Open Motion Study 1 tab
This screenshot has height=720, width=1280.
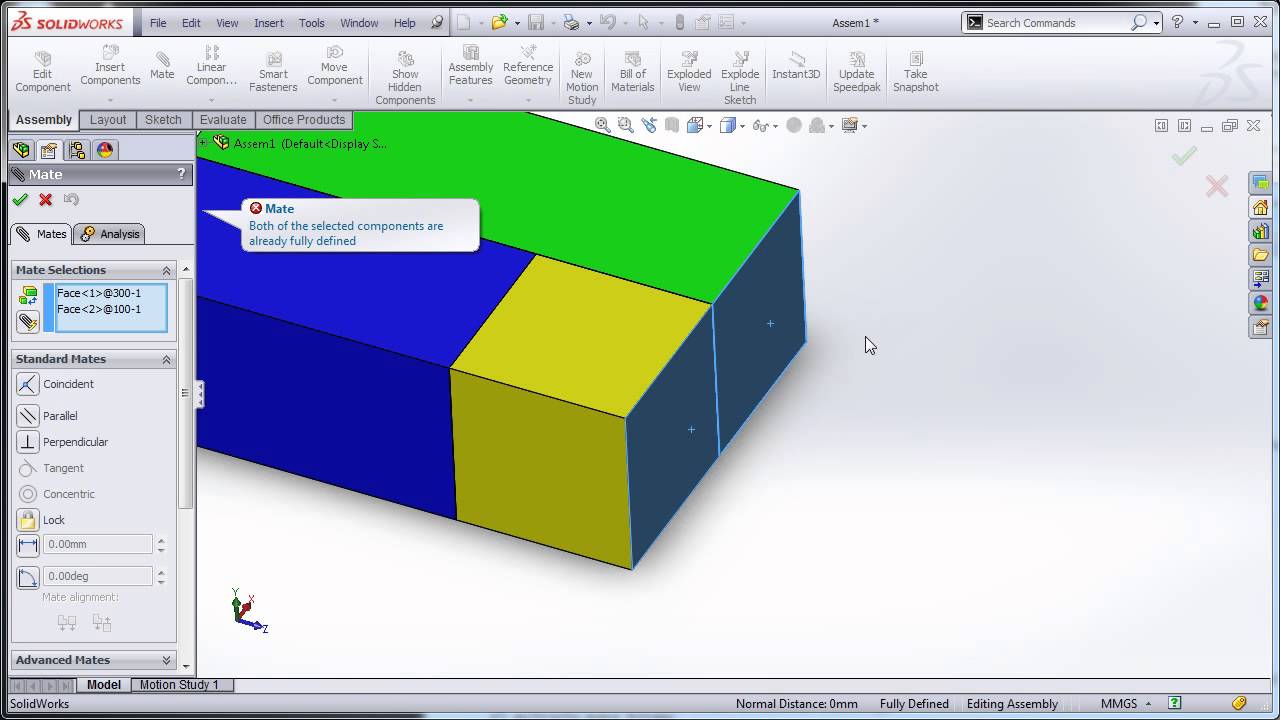click(179, 685)
